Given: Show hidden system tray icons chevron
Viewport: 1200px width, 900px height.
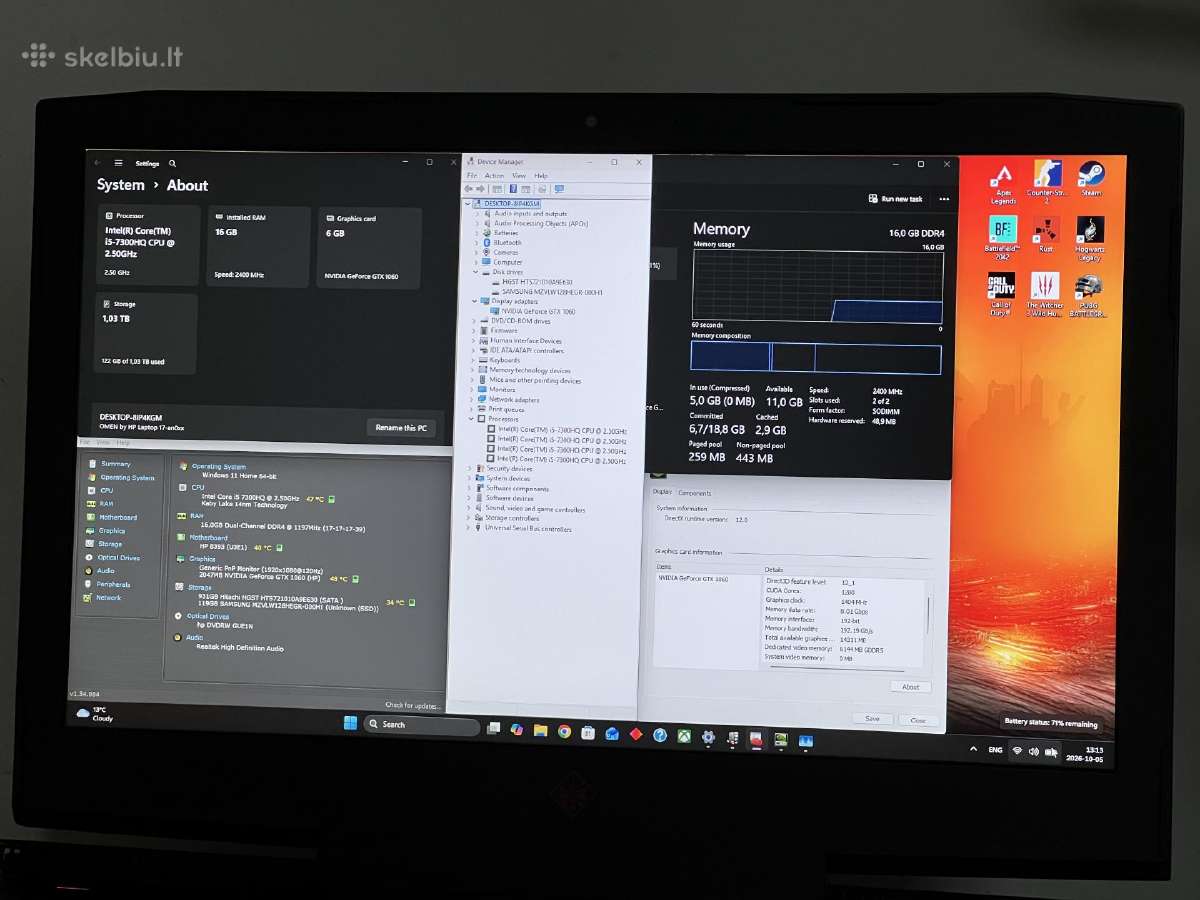Looking at the screenshot, I should 973,748.
